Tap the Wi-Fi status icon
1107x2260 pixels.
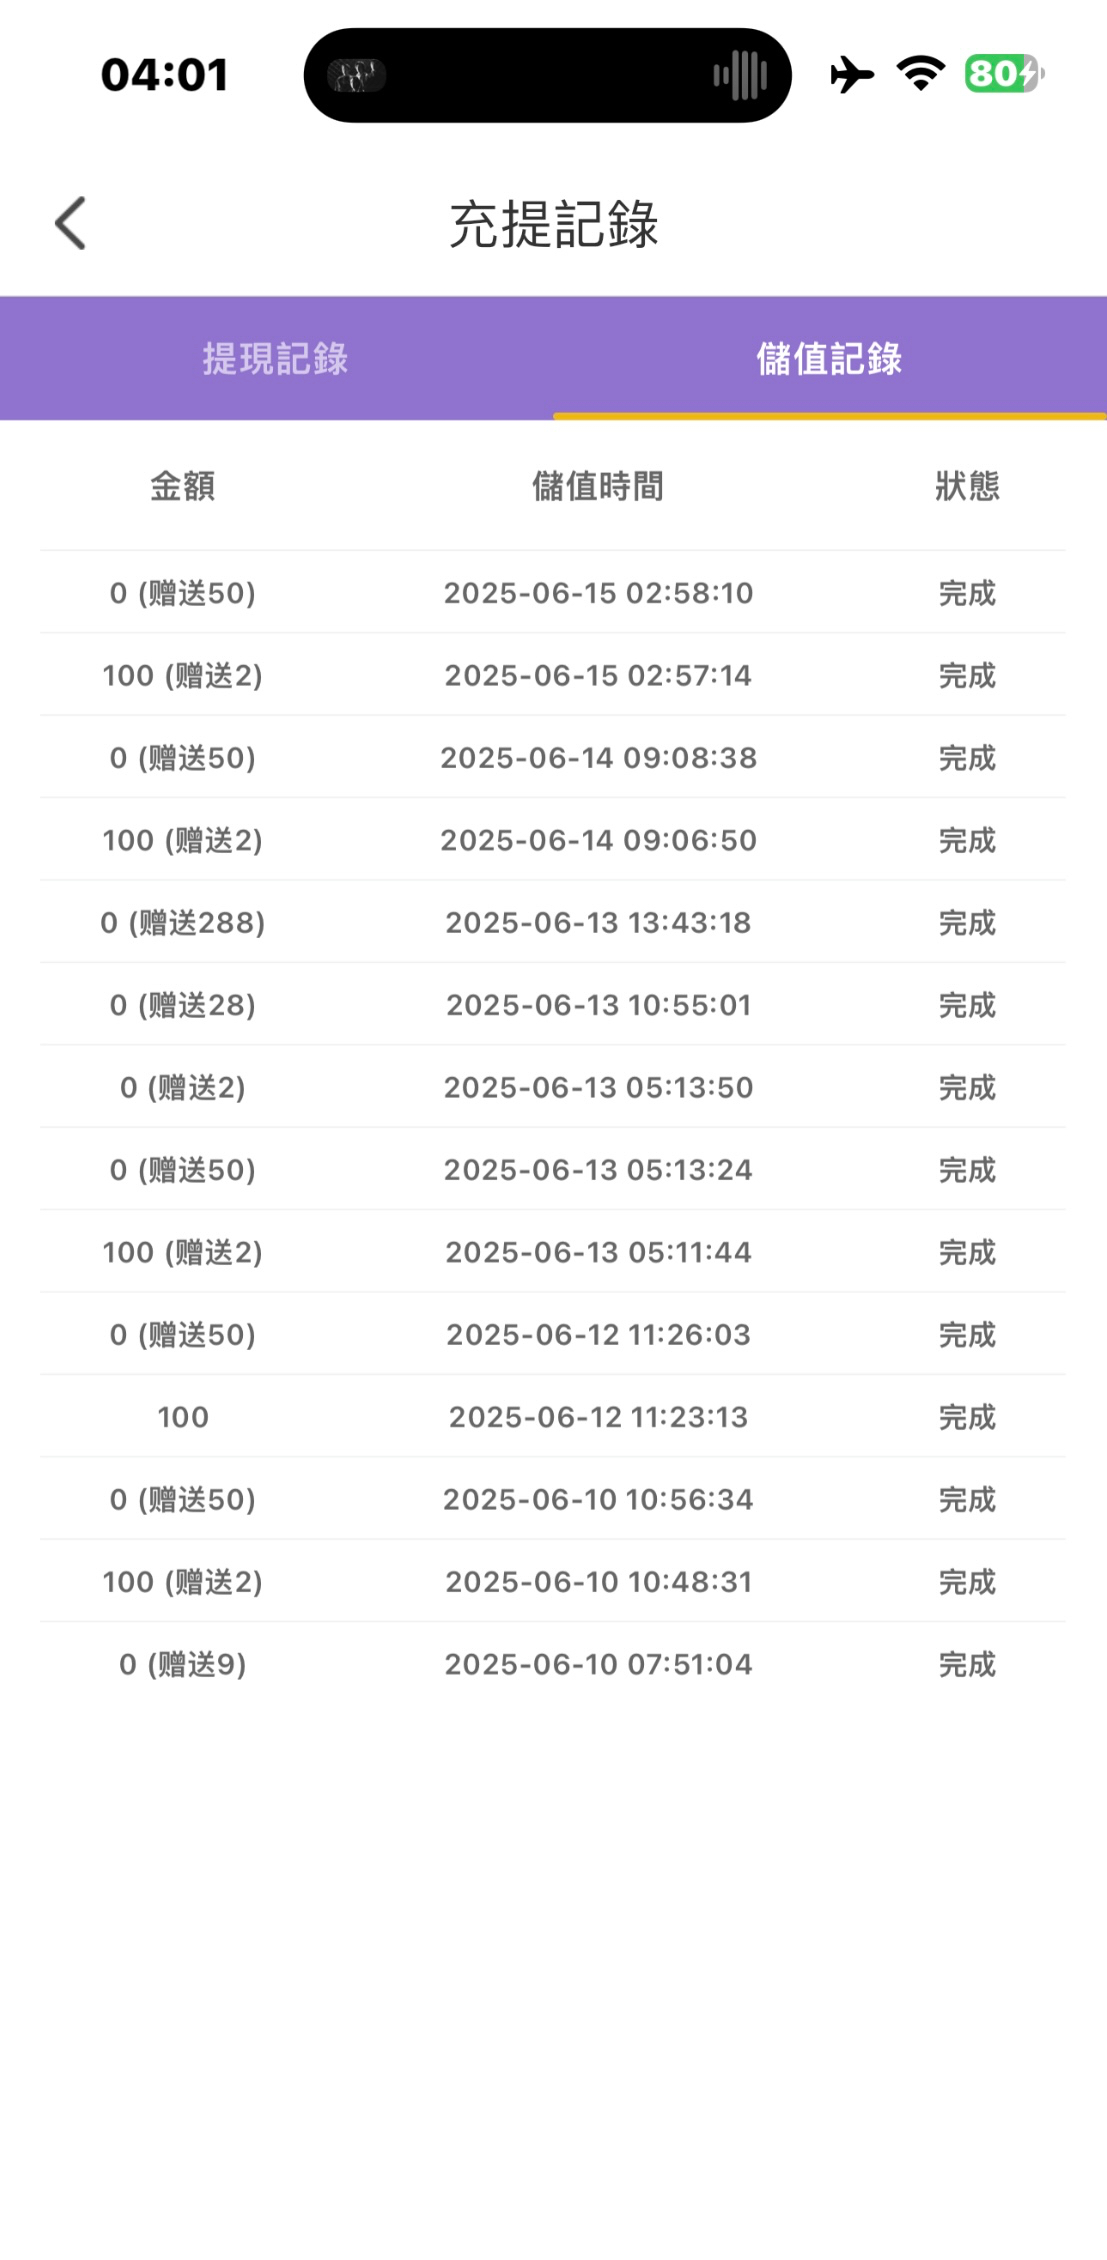920,74
